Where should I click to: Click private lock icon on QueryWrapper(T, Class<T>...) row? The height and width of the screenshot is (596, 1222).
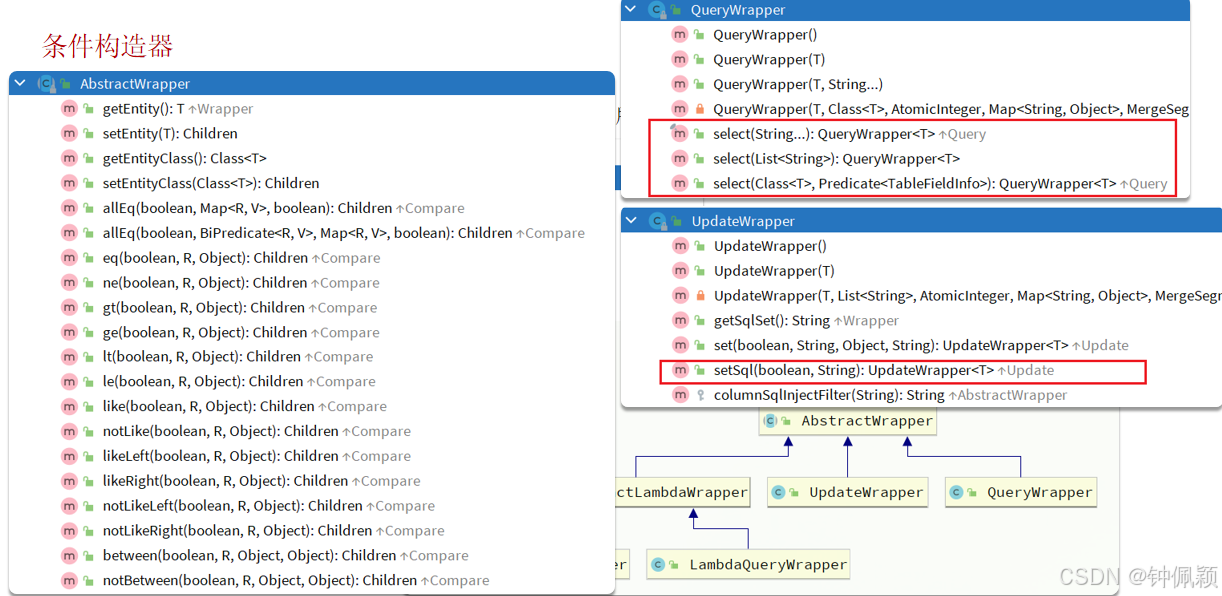[x=700, y=109]
